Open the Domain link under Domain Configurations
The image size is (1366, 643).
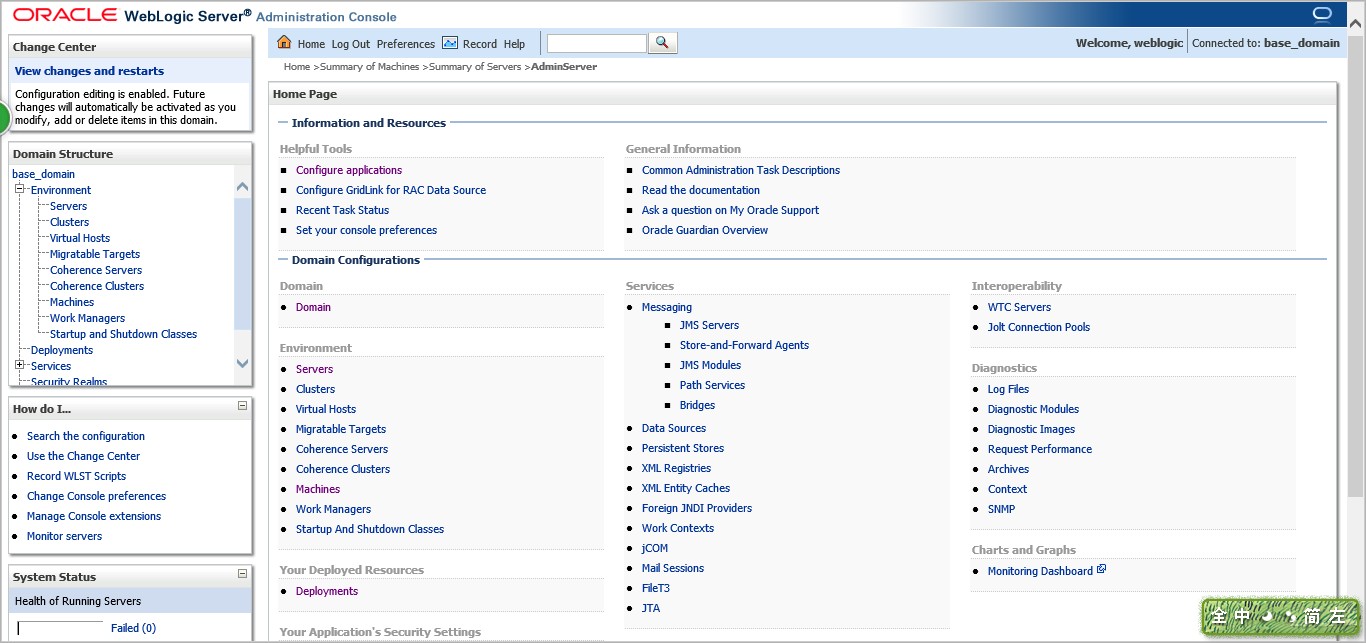[x=313, y=307]
